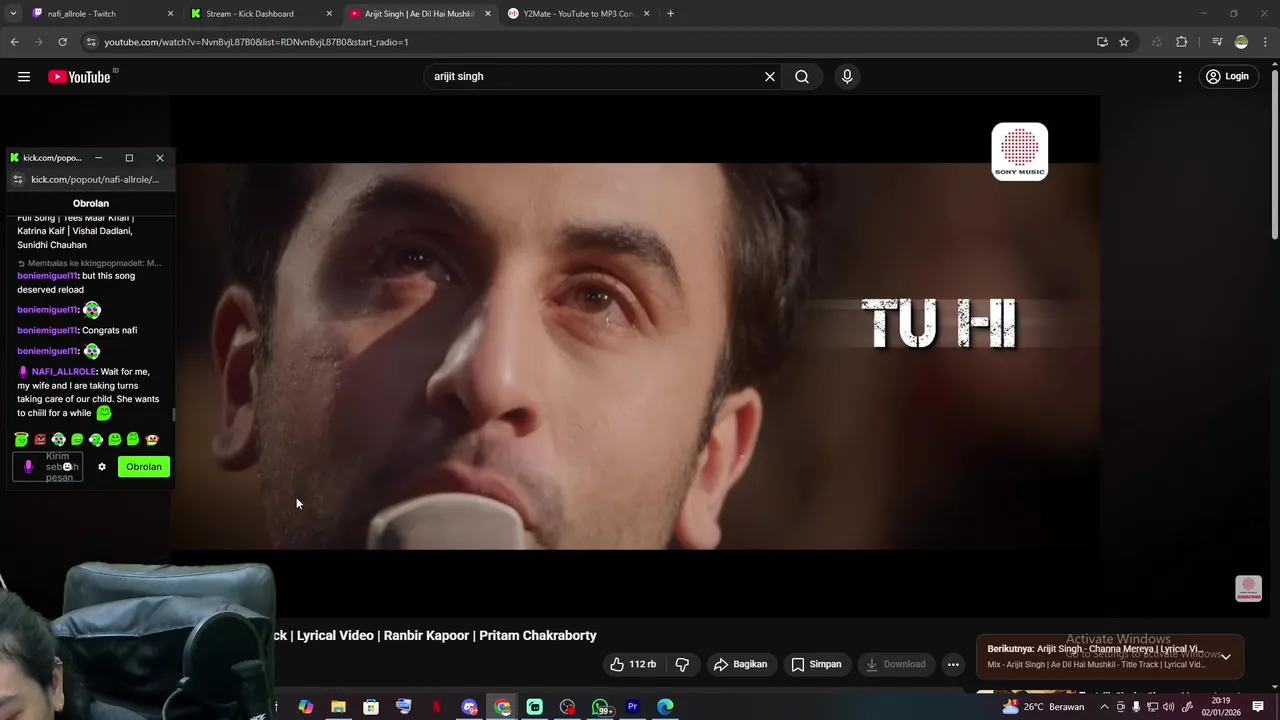1280x720 pixels.
Task: View site information icon in address bar
Action: tap(91, 42)
